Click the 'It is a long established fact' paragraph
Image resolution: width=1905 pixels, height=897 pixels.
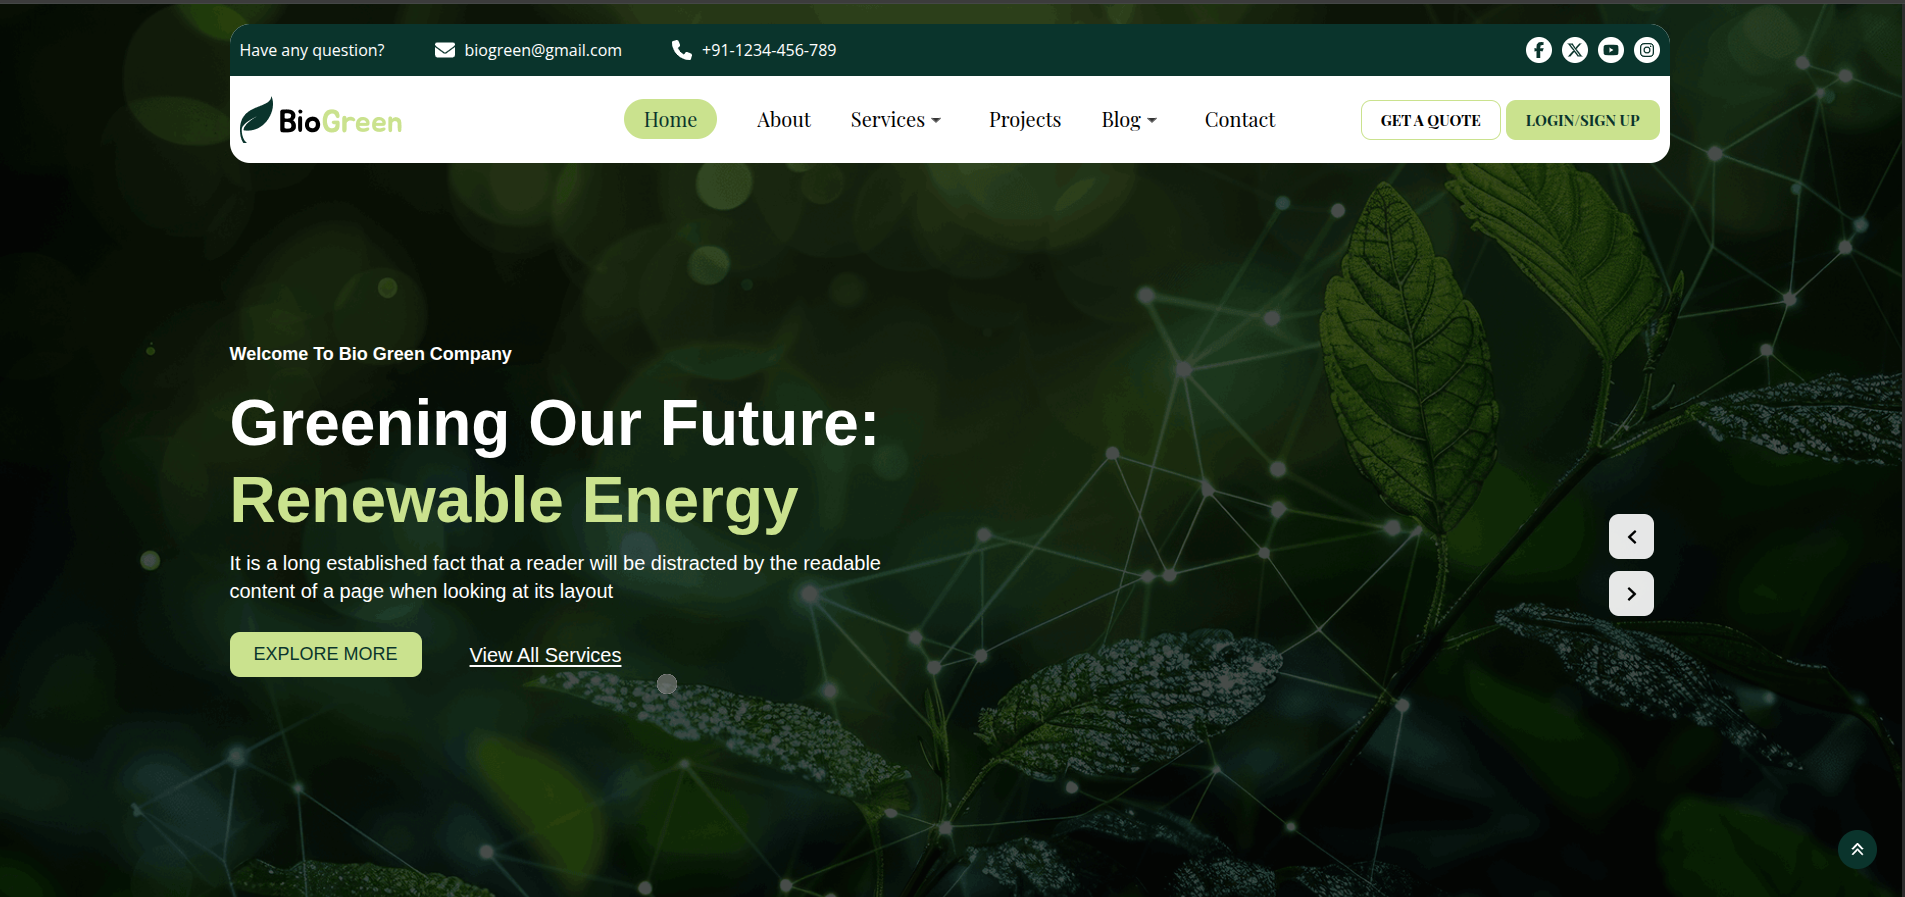coord(555,577)
